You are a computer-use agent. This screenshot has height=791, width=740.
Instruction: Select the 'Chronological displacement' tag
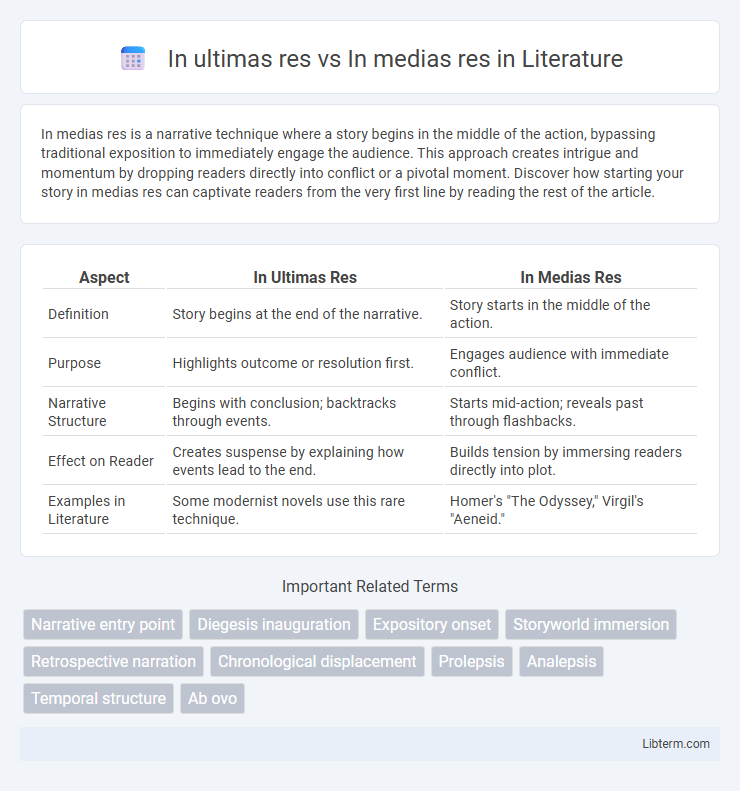pyautogui.click(x=317, y=661)
